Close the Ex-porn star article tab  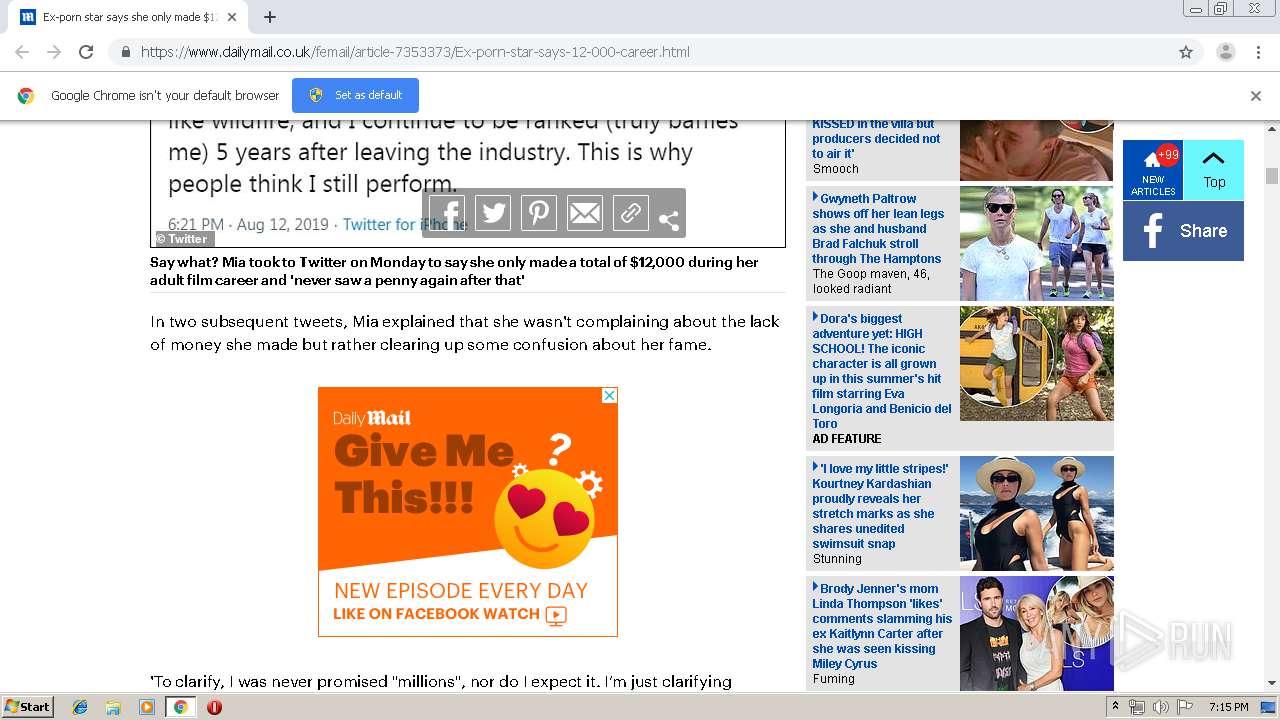coord(232,17)
